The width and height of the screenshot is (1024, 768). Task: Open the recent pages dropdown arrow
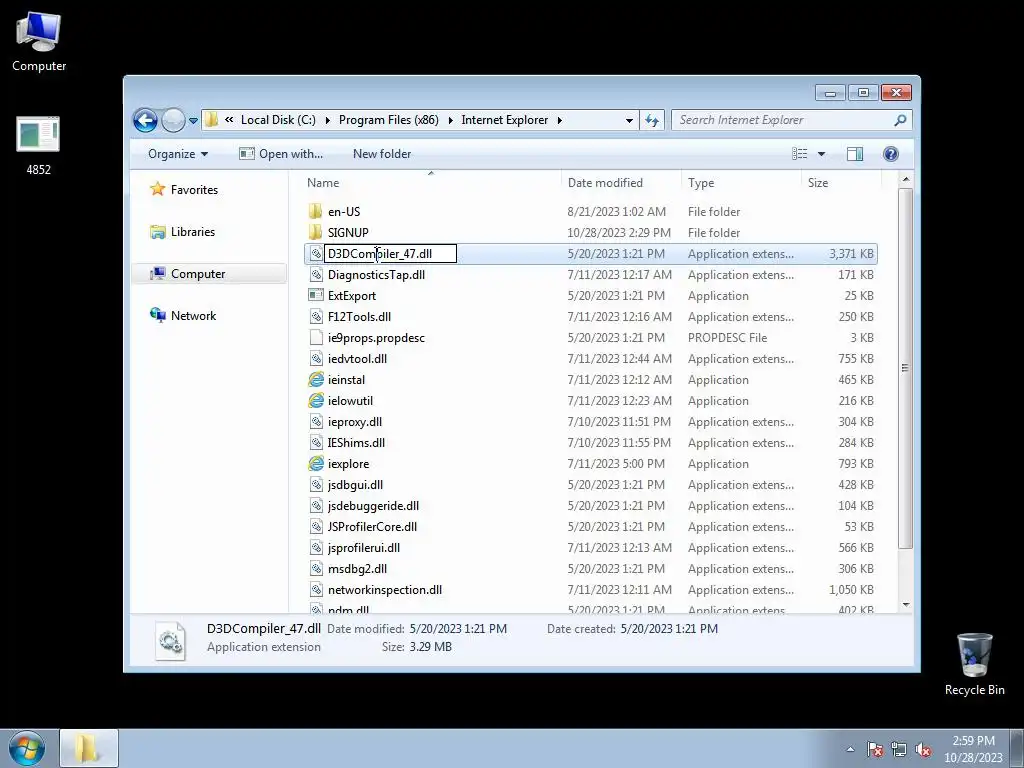coord(193,121)
